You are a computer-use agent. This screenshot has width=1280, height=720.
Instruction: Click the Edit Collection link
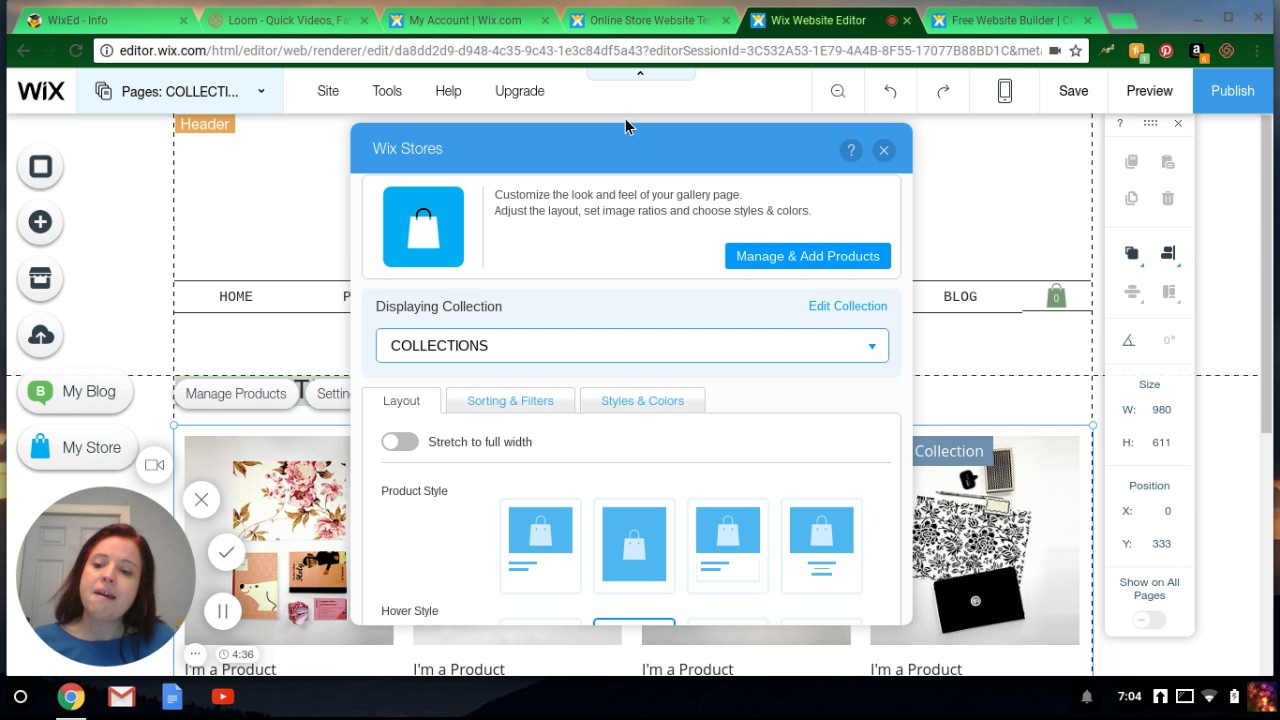point(848,306)
